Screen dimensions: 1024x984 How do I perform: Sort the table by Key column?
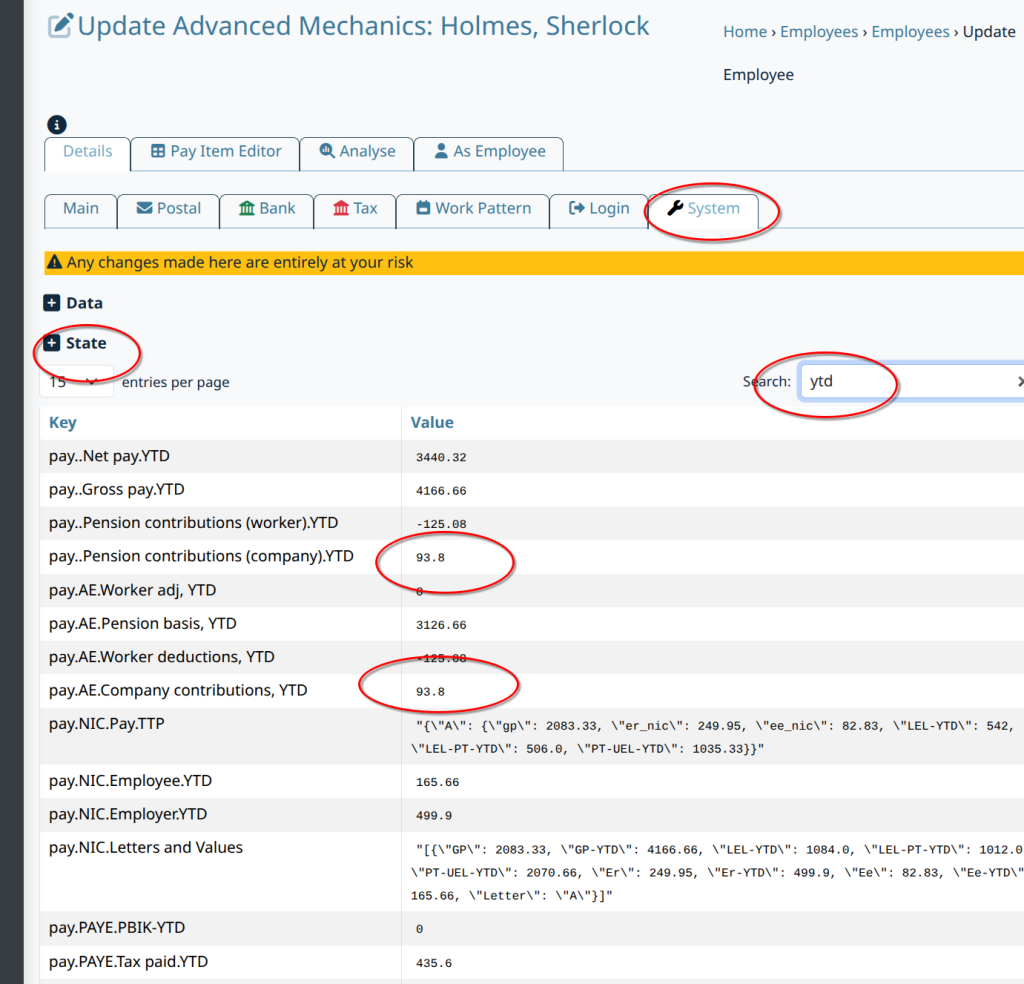[63, 423]
